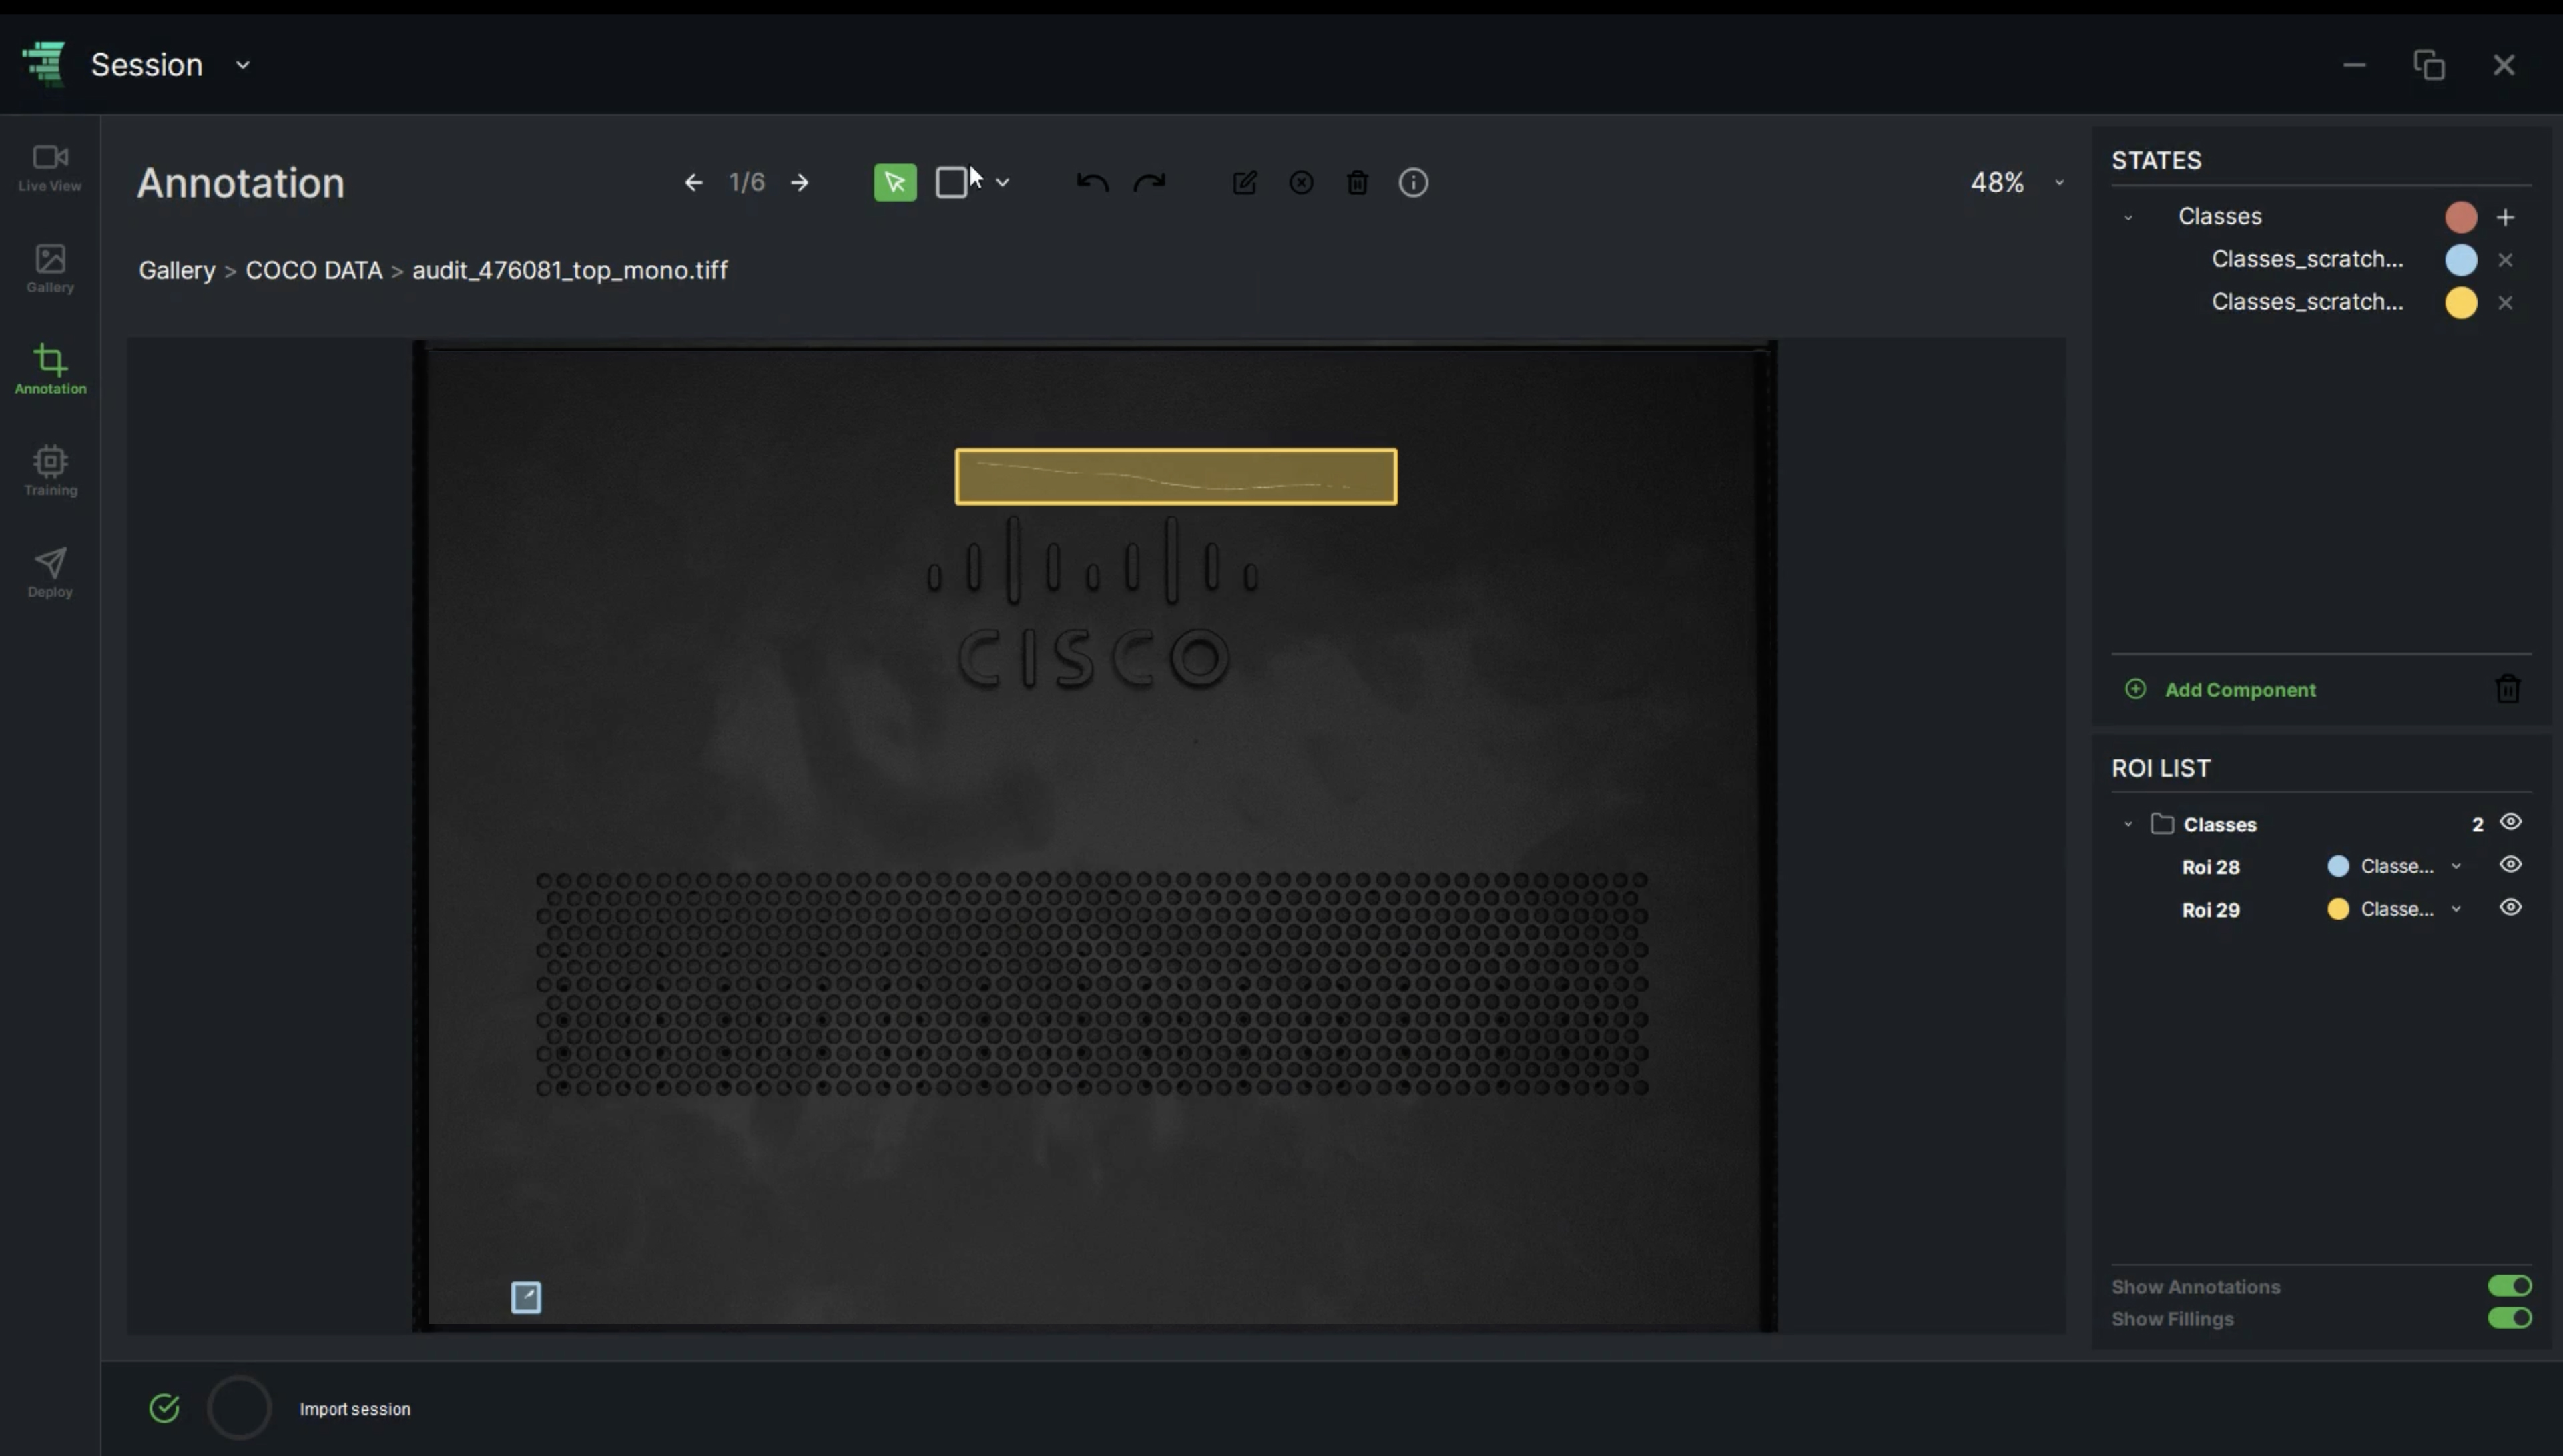Screen dimensions: 2563x1456
Task: Add a new class with plus icon
Action: pyautogui.click(x=2505, y=217)
